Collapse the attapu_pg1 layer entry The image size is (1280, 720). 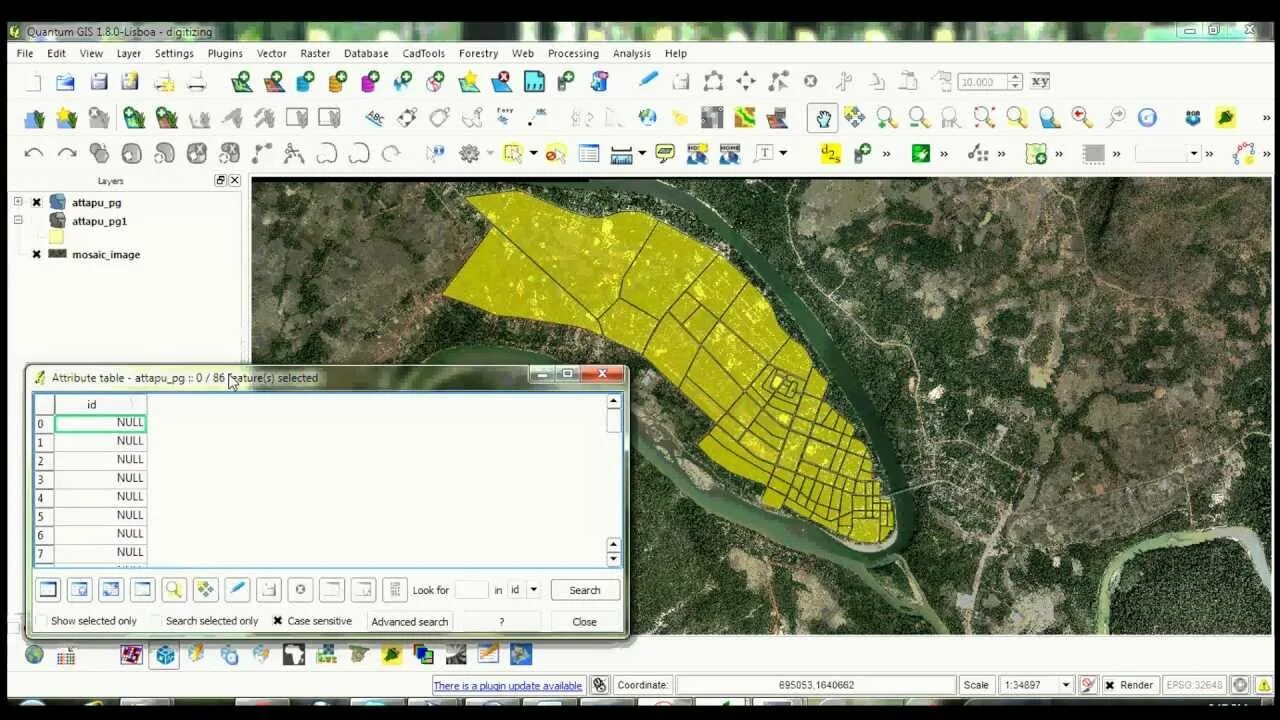17,221
